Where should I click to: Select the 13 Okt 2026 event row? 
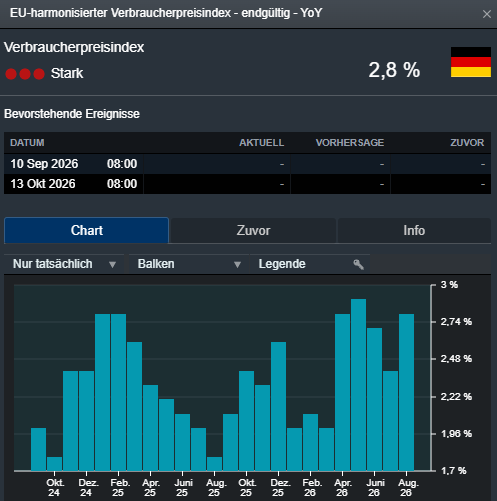247,184
